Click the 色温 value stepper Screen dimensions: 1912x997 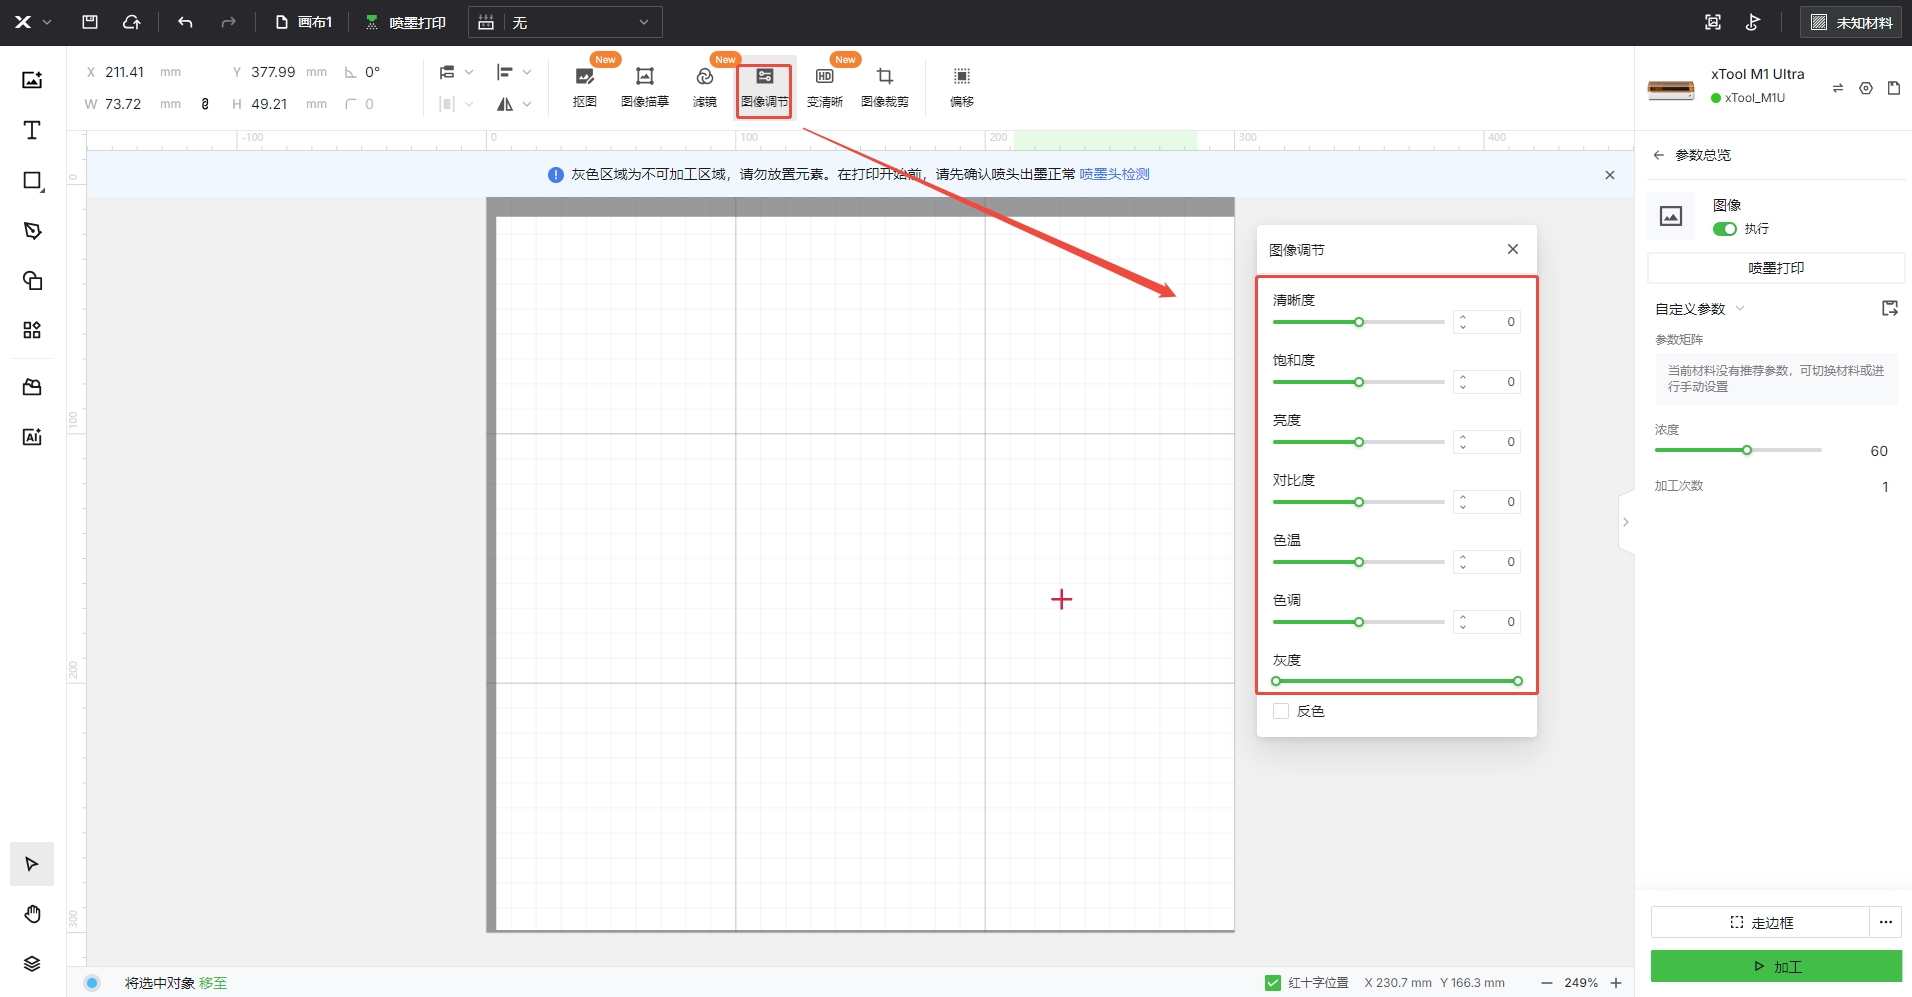(1463, 562)
